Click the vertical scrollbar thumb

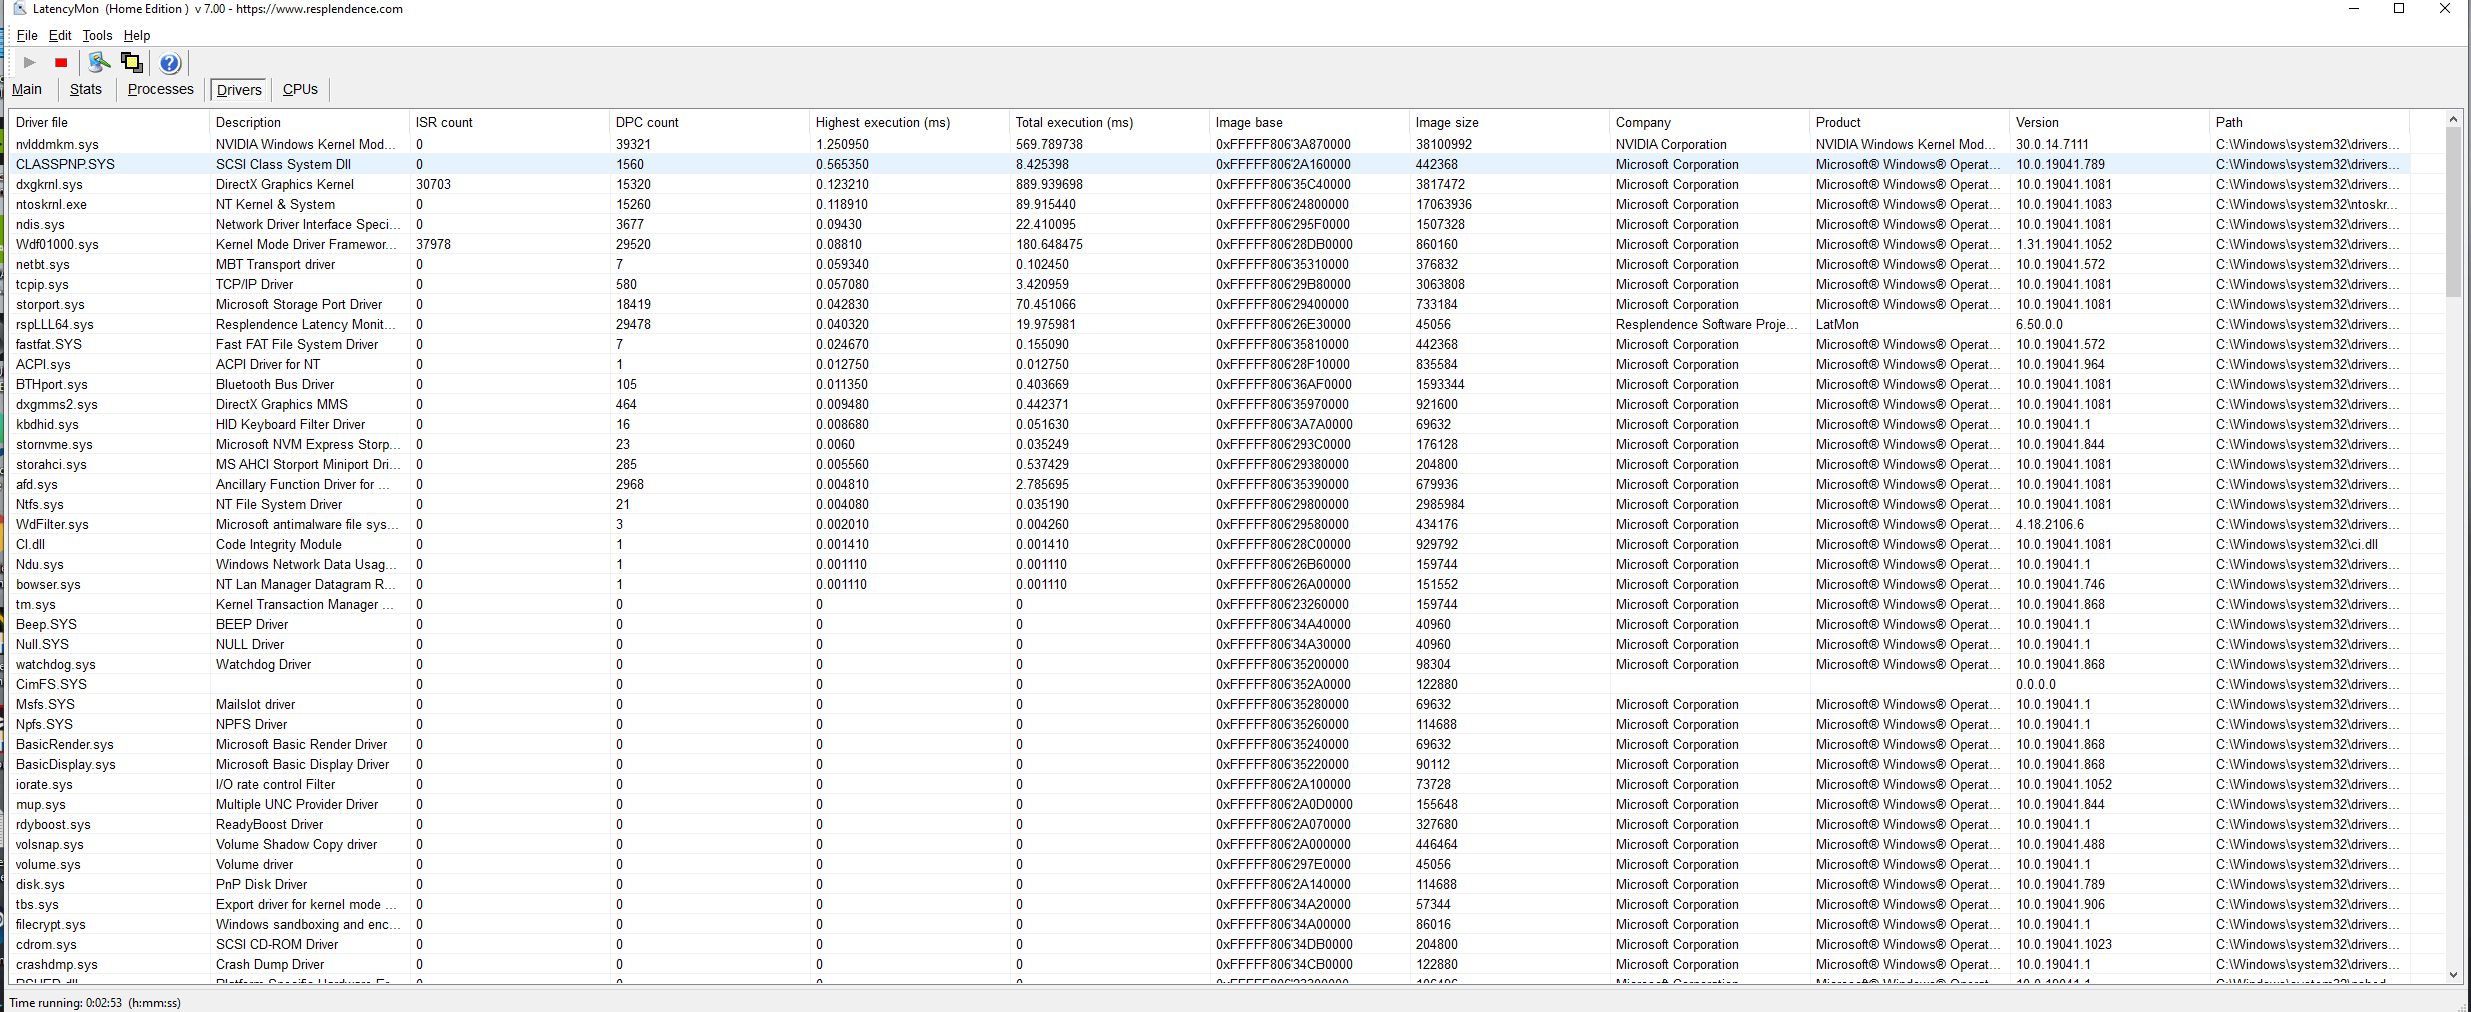point(2453,211)
